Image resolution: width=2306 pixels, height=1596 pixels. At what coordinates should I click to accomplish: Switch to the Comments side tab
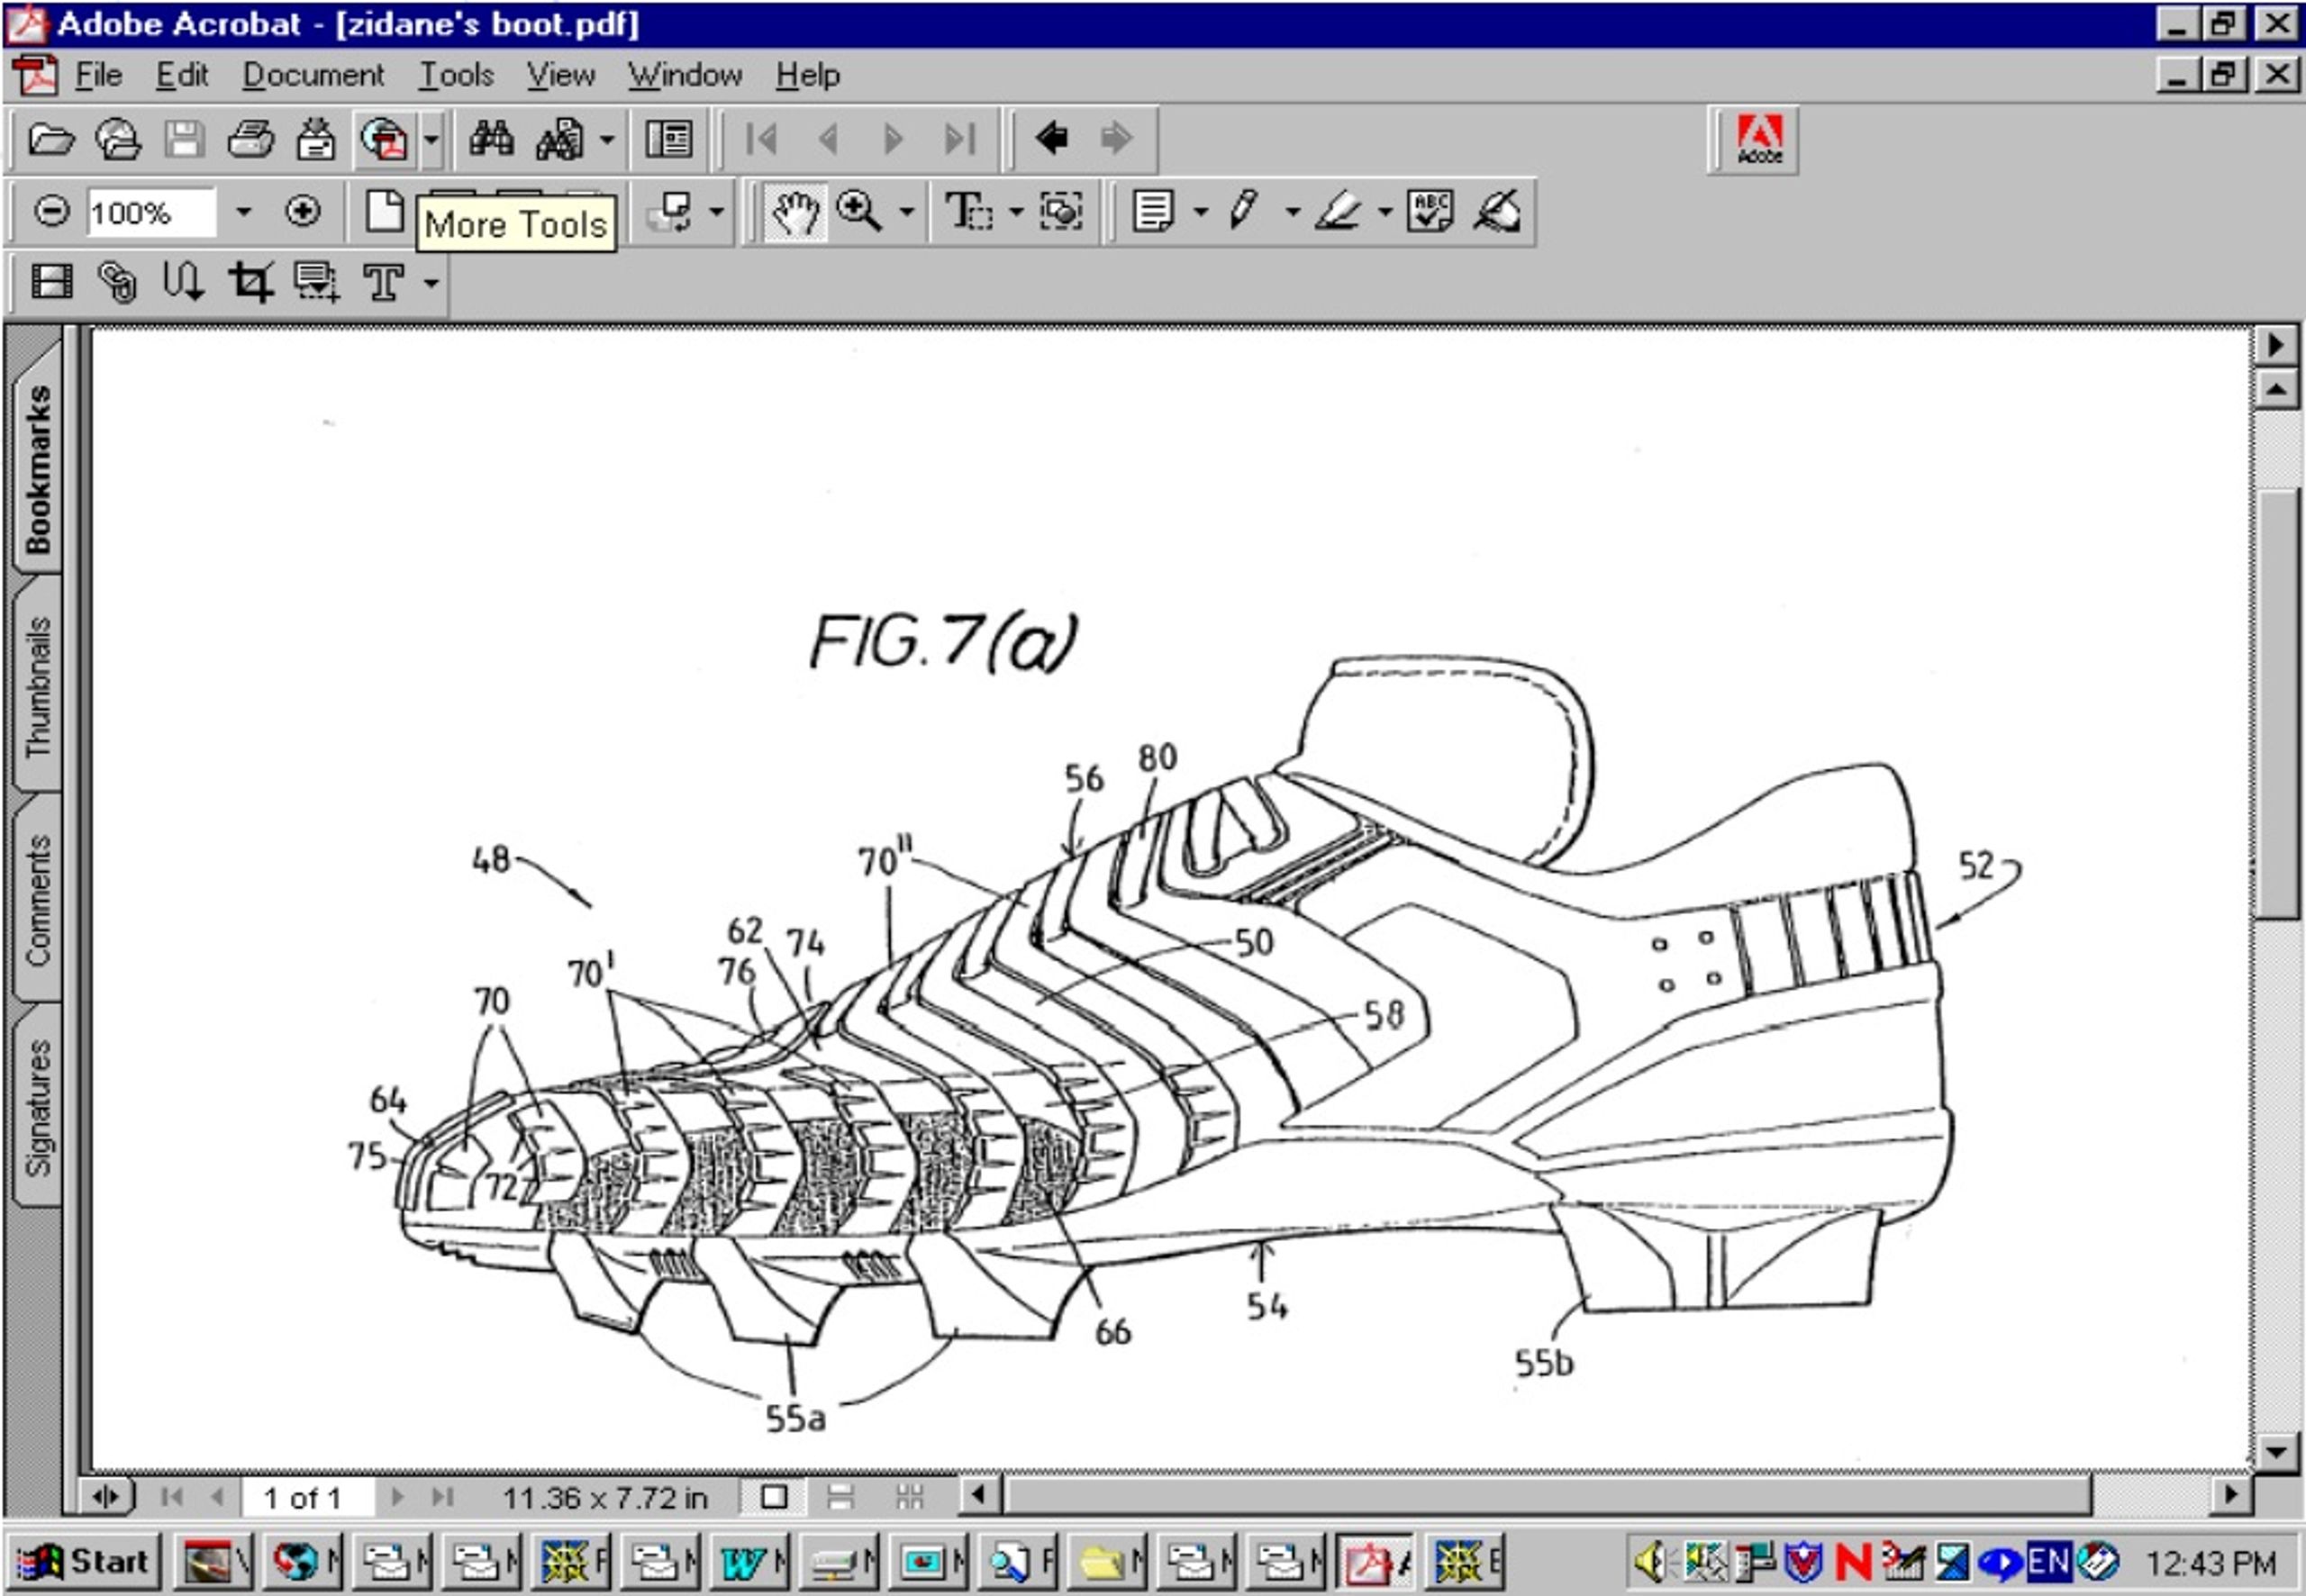37,900
